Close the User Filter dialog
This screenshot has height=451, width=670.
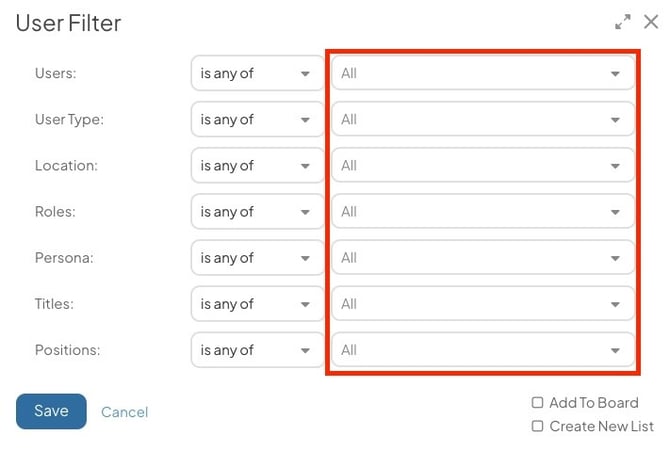[x=651, y=22]
